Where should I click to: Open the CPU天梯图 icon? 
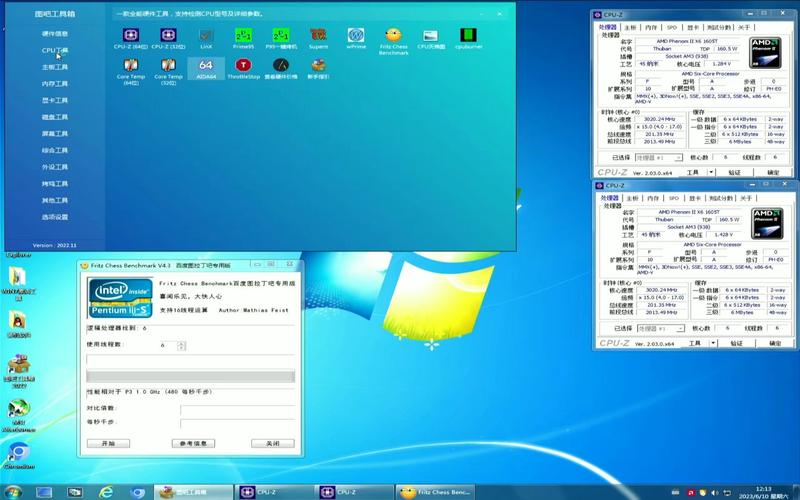tap(431, 39)
